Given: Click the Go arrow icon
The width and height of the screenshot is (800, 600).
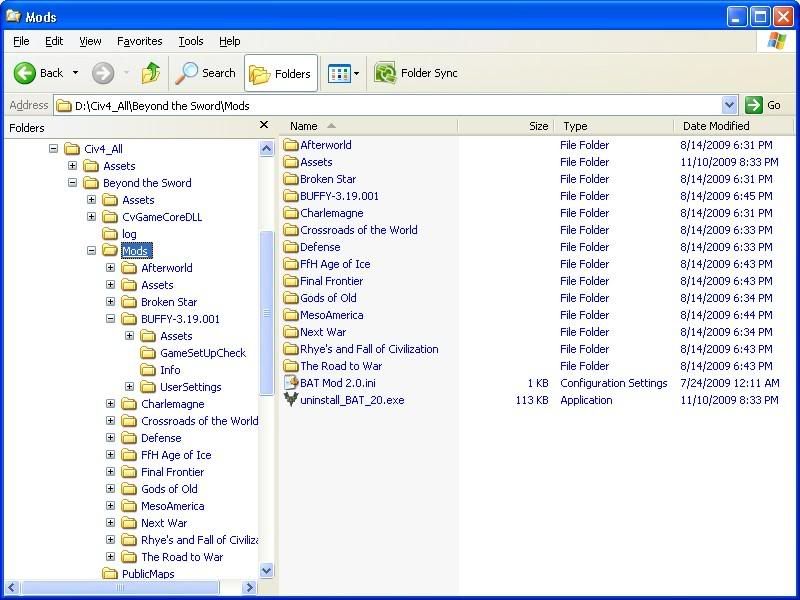Looking at the screenshot, I should point(754,105).
